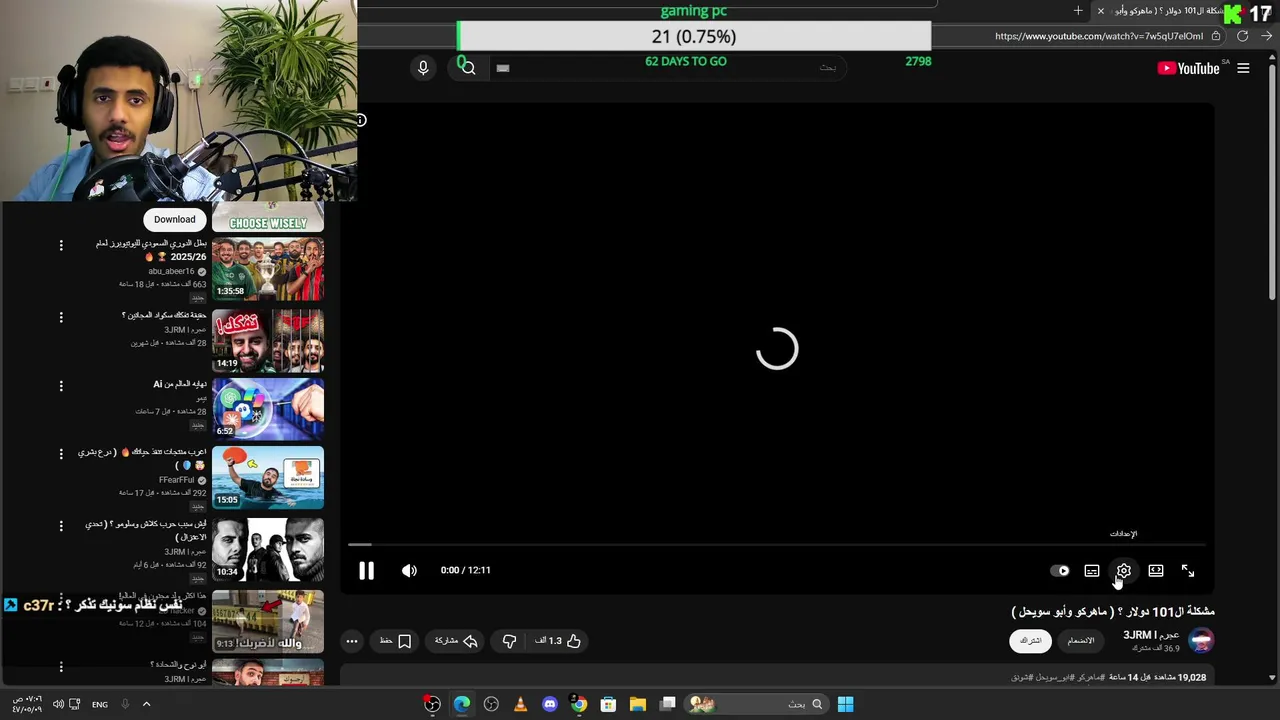Screen dimensions: 1280x720
Task: Open the player settings gear
Action: [1124, 571]
